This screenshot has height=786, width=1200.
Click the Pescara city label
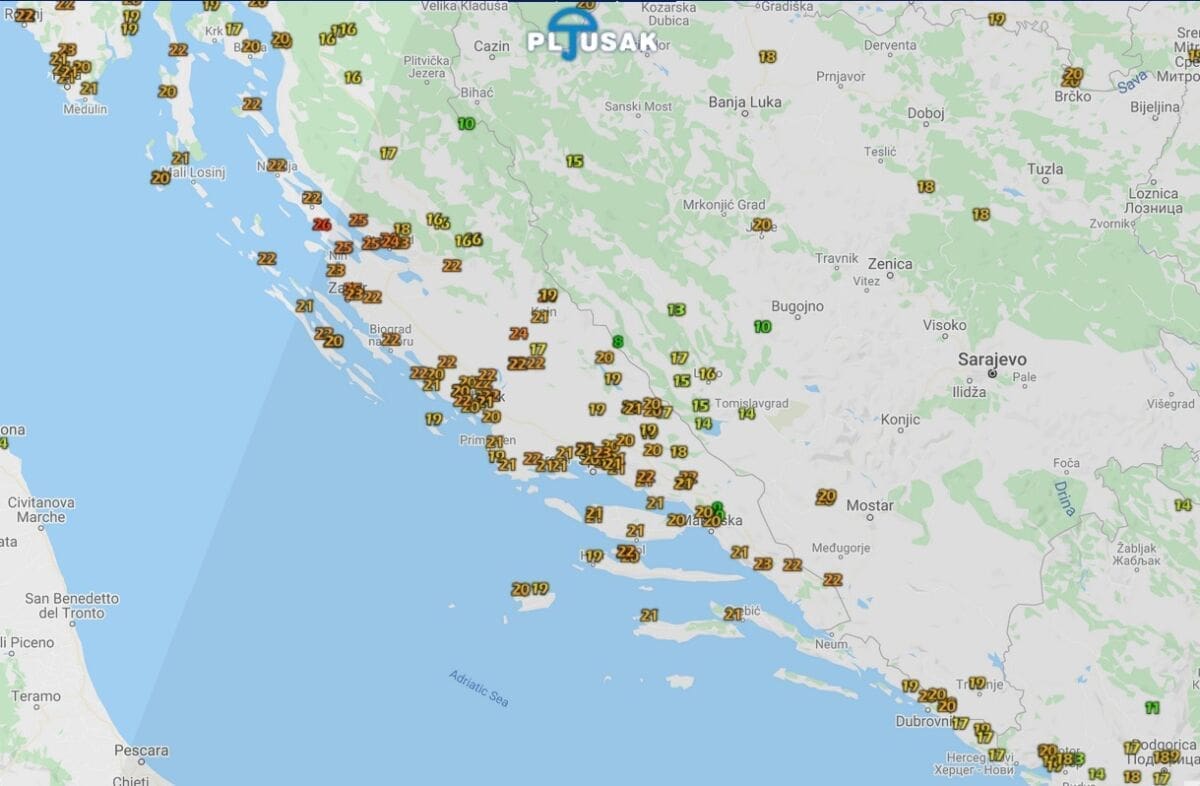pyautogui.click(x=141, y=750)
